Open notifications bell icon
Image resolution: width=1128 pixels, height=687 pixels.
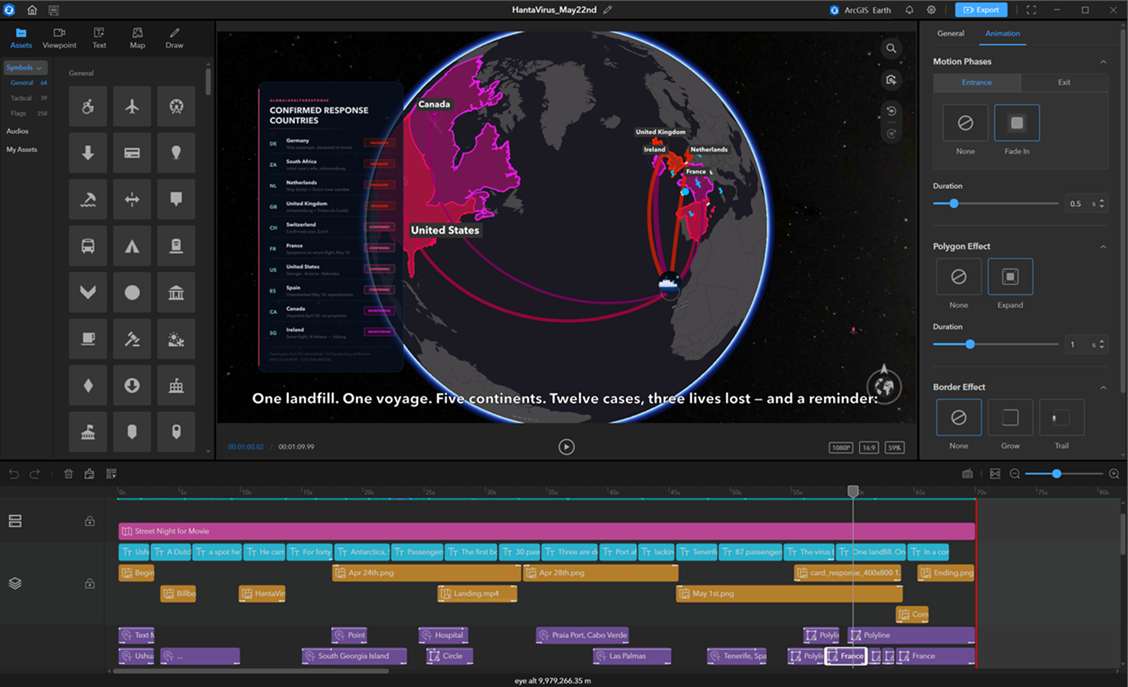pos(909,10)
